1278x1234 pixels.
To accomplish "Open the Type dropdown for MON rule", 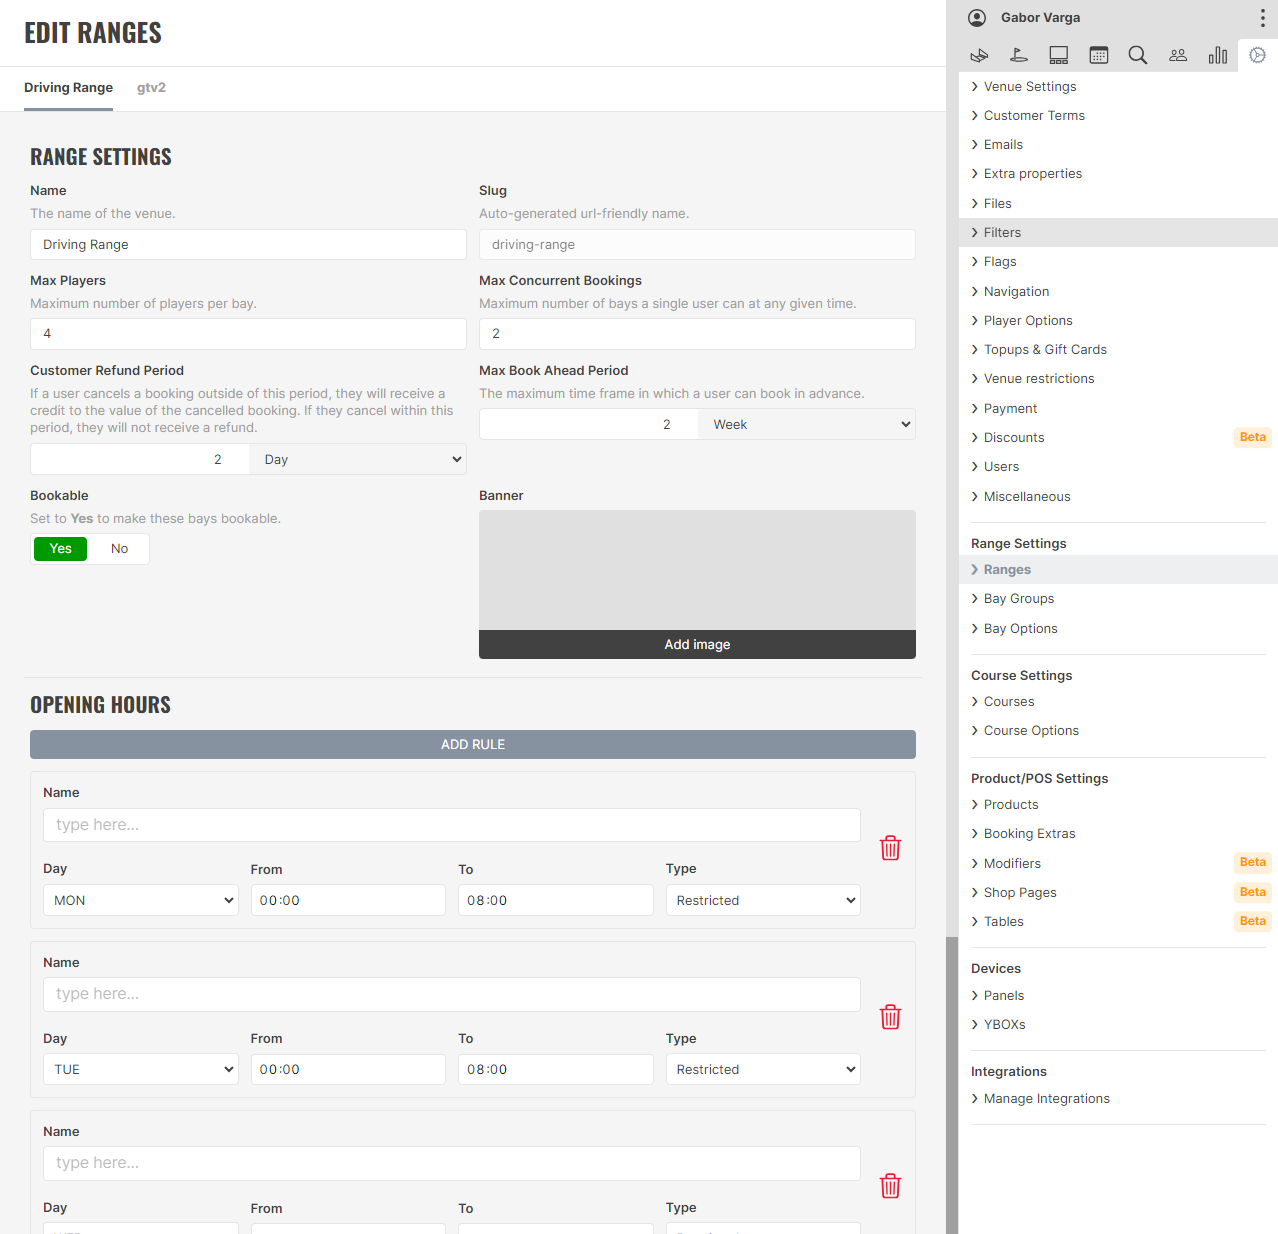I will click(x=763, y=900).
